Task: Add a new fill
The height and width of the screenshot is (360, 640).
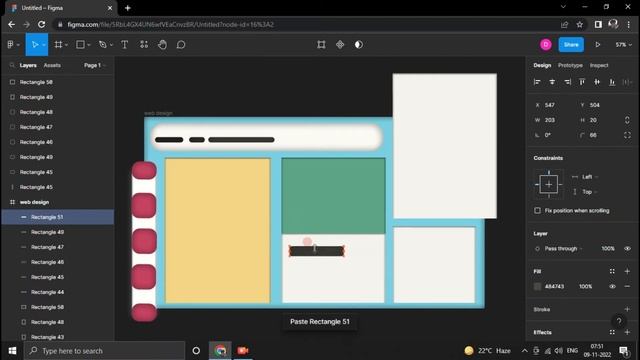Action: (x=627, y=271)
